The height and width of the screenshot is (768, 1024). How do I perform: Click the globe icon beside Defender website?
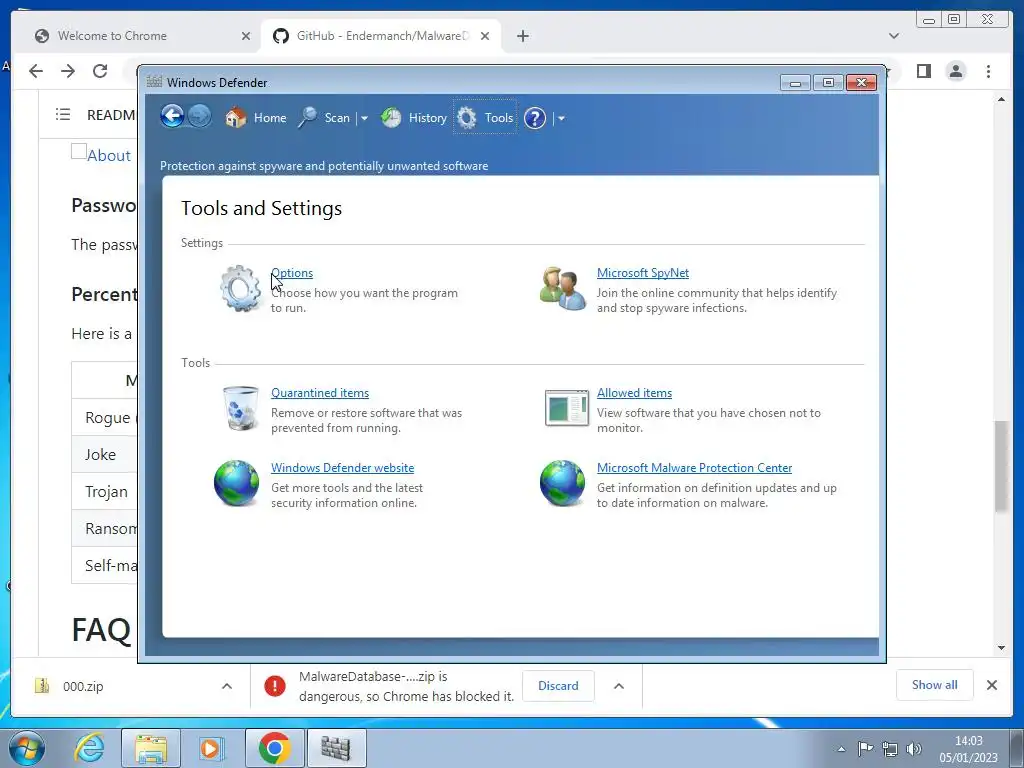[x=236, y=483]
